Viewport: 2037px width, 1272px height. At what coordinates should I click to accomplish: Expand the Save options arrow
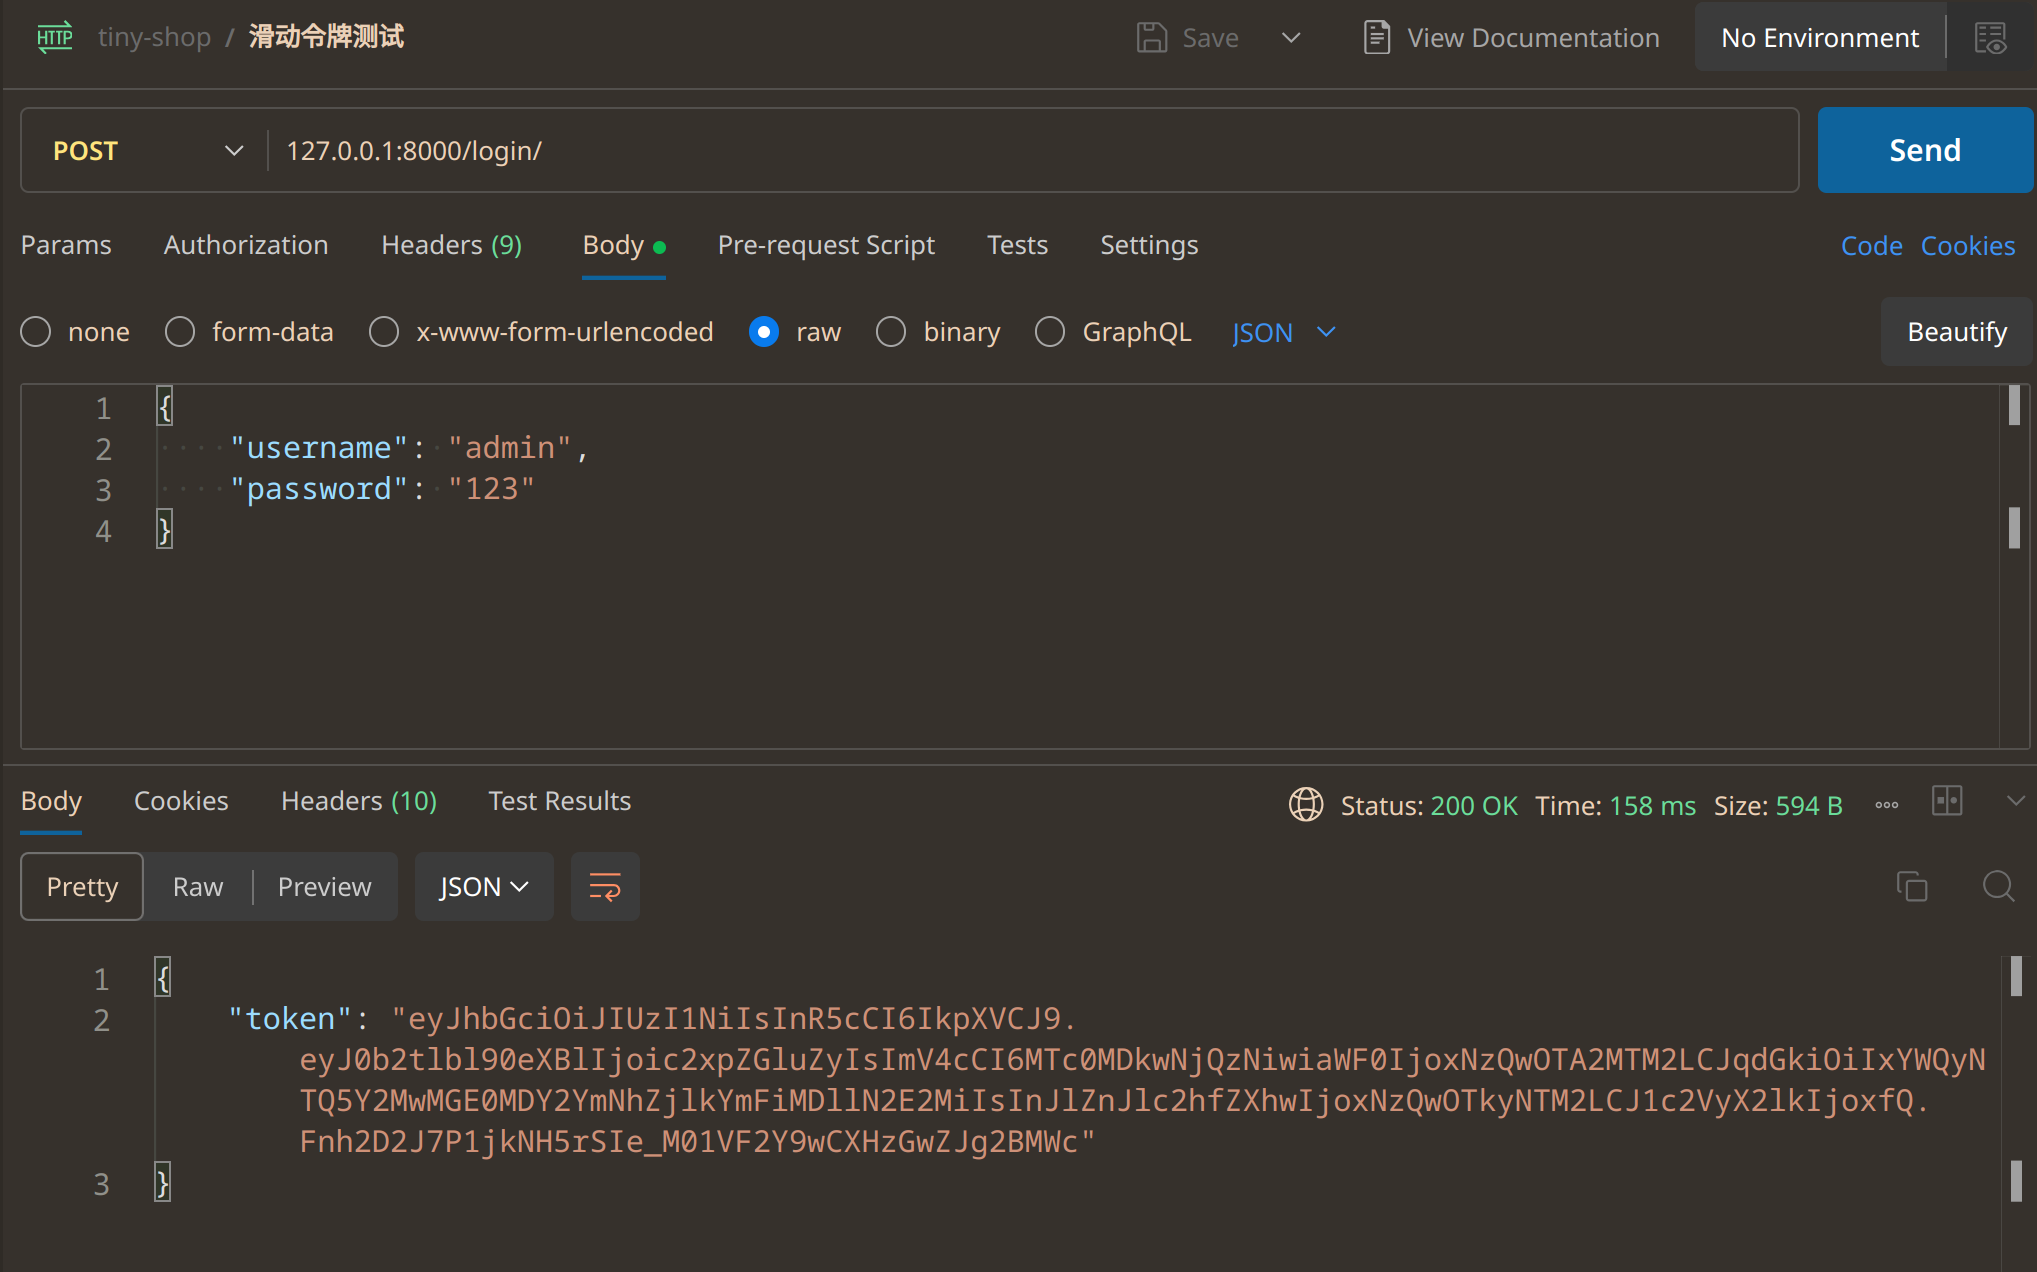[1291, 38]
